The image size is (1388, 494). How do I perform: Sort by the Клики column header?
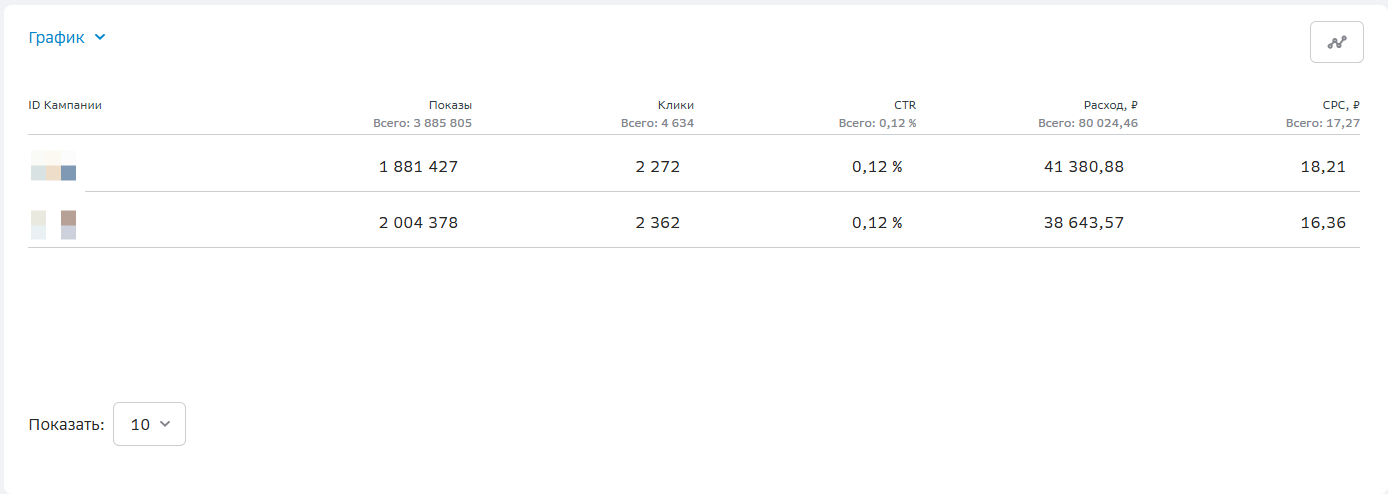click(675, 105)
